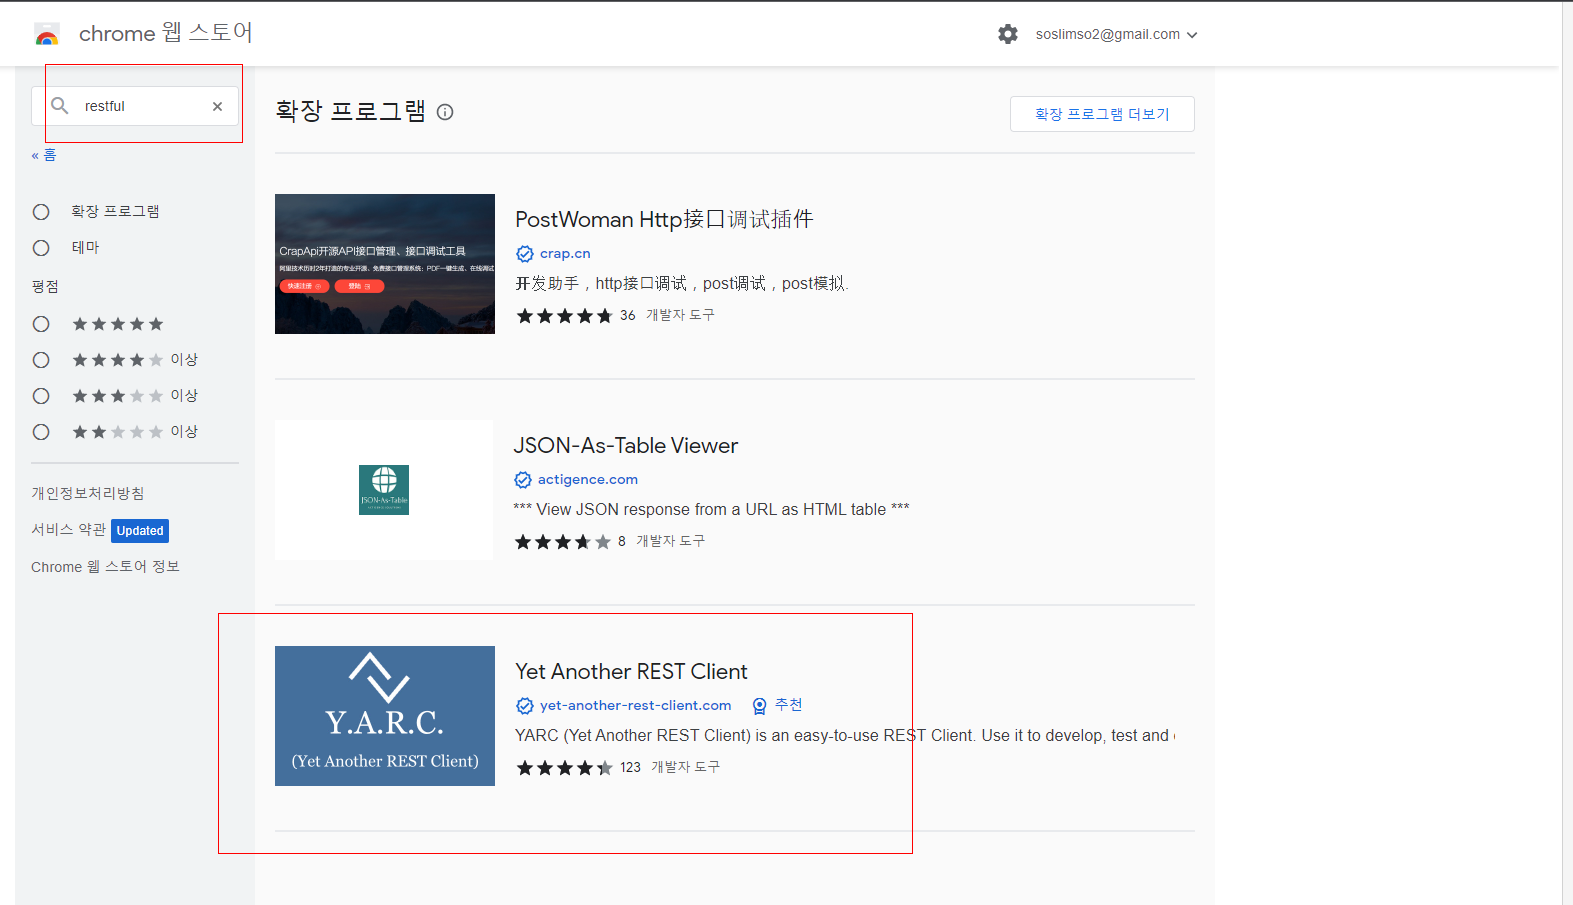Screen dimensions: 1573x905
Task: Open settings via the gear icon
Action: [x=1008, y=34]
